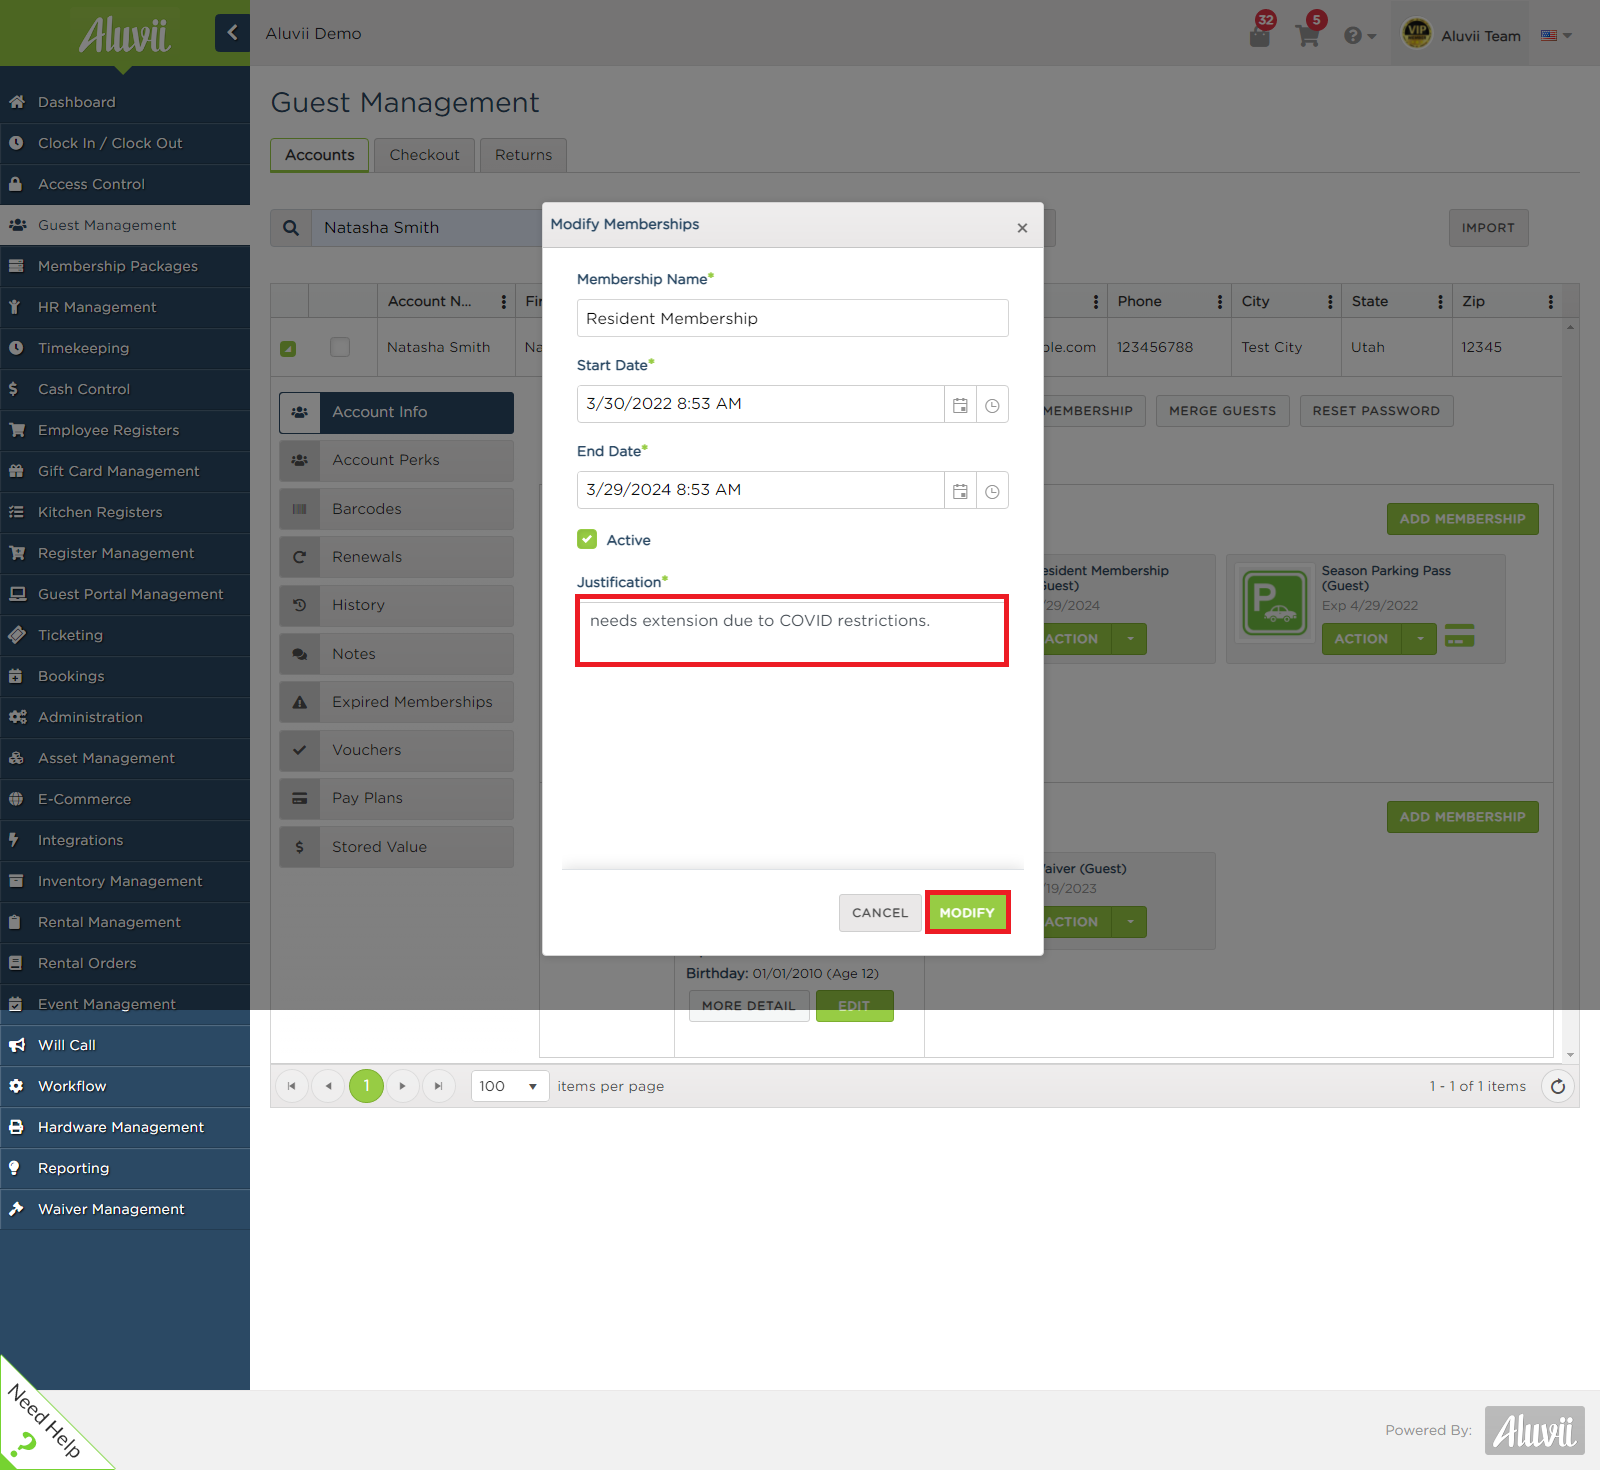Open State column options menu
The width and height of the screenshot is (1600, 1470).
coord(1440,302)
